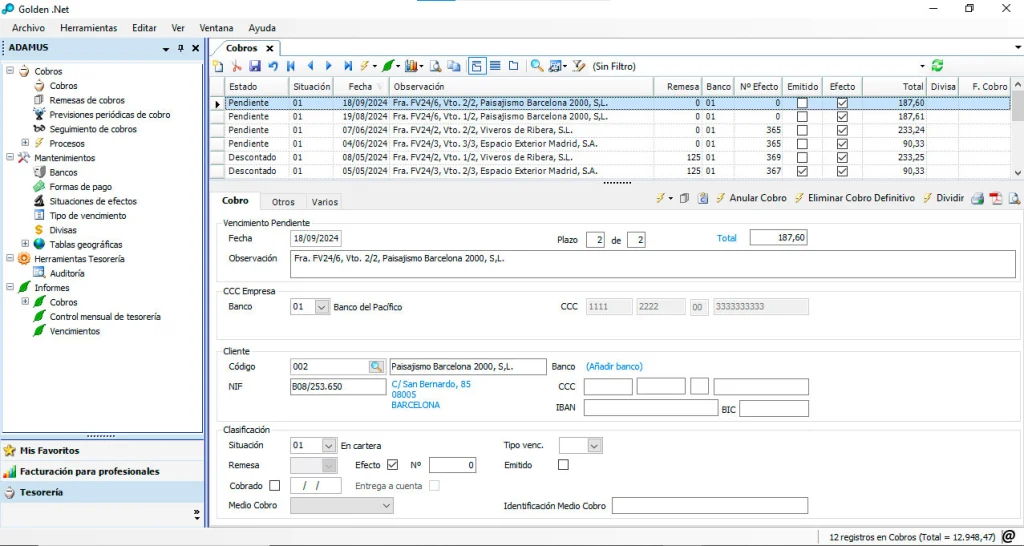
Task: Toggle the Efecto checkbox in Clasificación
Action: coord(392,465)
